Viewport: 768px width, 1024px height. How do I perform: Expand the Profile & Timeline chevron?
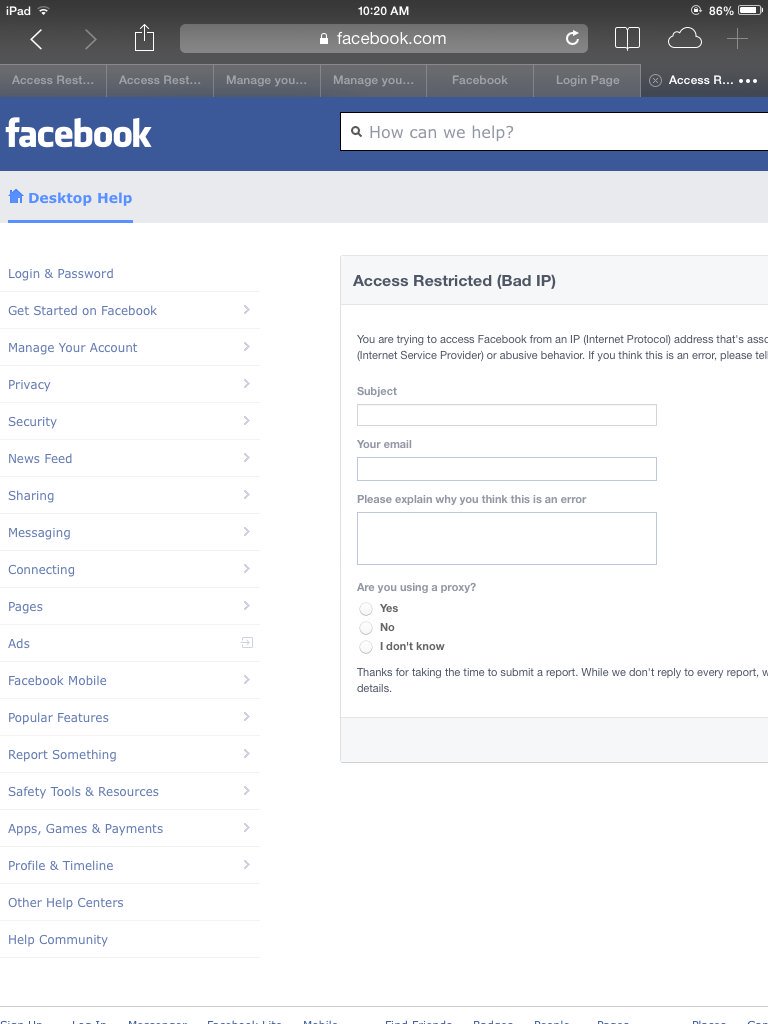tap(246, 865)
